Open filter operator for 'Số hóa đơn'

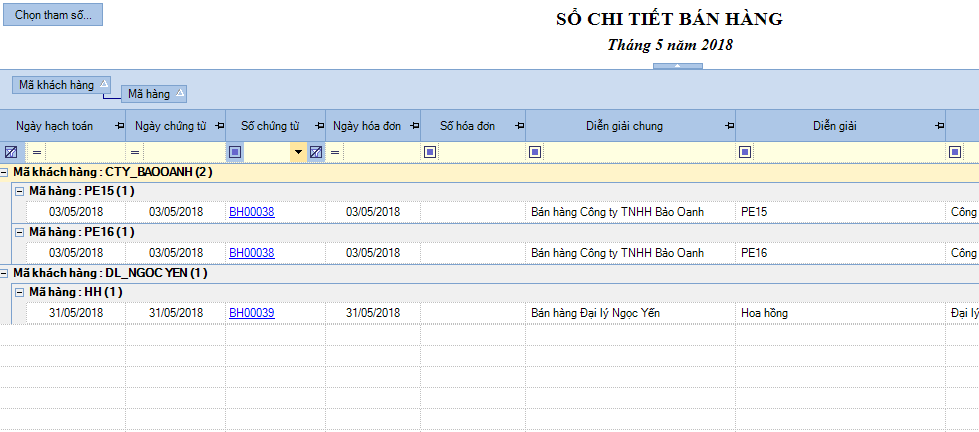[430, 152]
